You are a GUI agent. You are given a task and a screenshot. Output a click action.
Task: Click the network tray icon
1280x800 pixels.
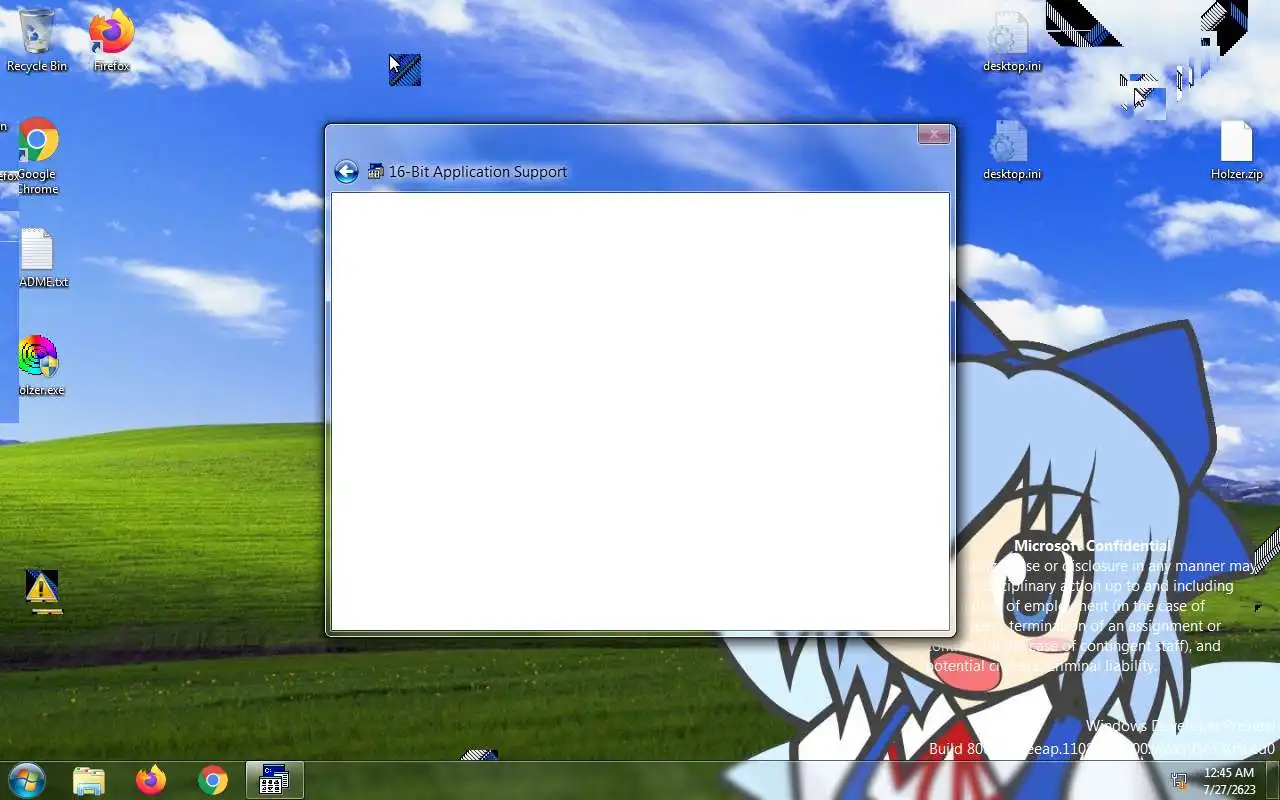pos(1179,780)
